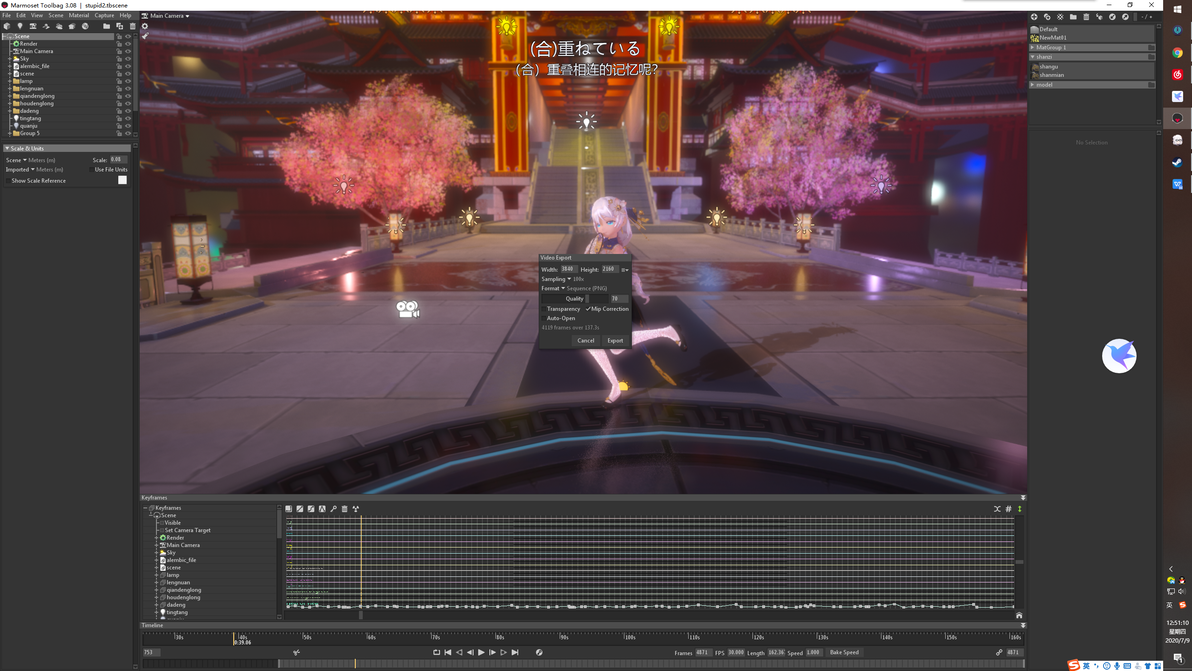Open the Capture menu

(104, 15)
